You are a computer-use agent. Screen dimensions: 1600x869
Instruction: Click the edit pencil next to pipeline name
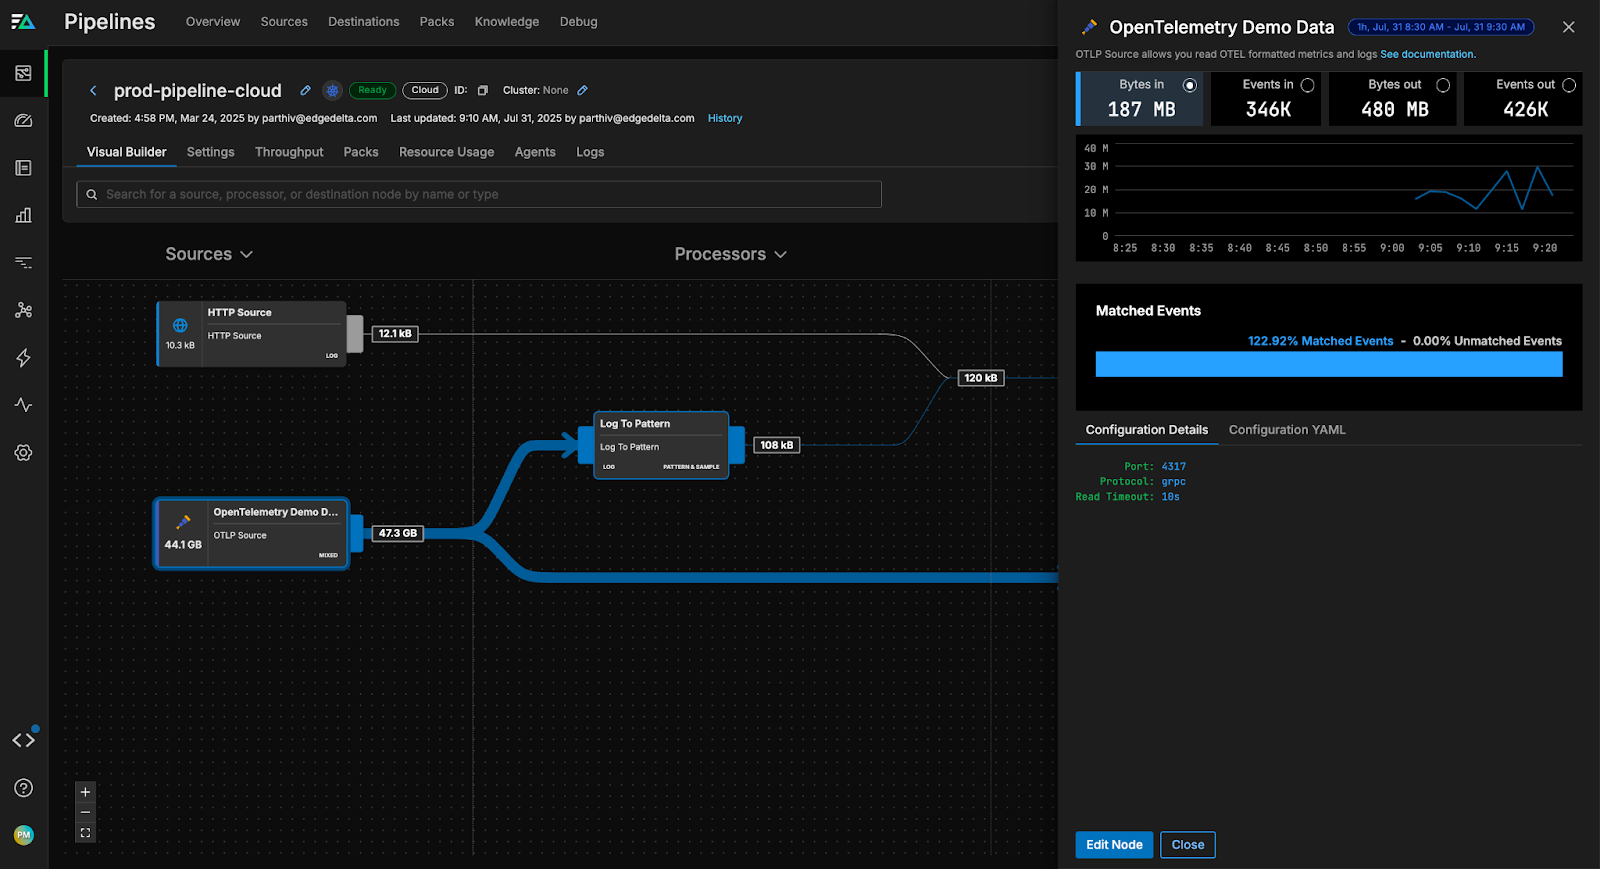pyautogui.click(x=305, y=90)
